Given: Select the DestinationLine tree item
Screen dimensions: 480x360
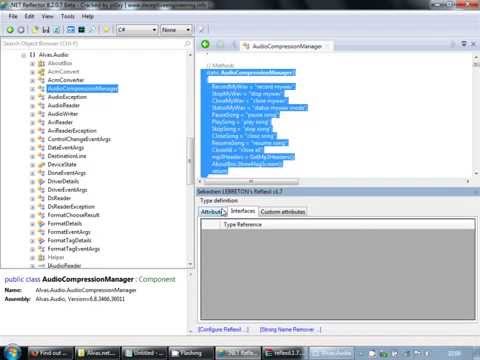Looking at the screenshot, I should (x=67, y=156).
